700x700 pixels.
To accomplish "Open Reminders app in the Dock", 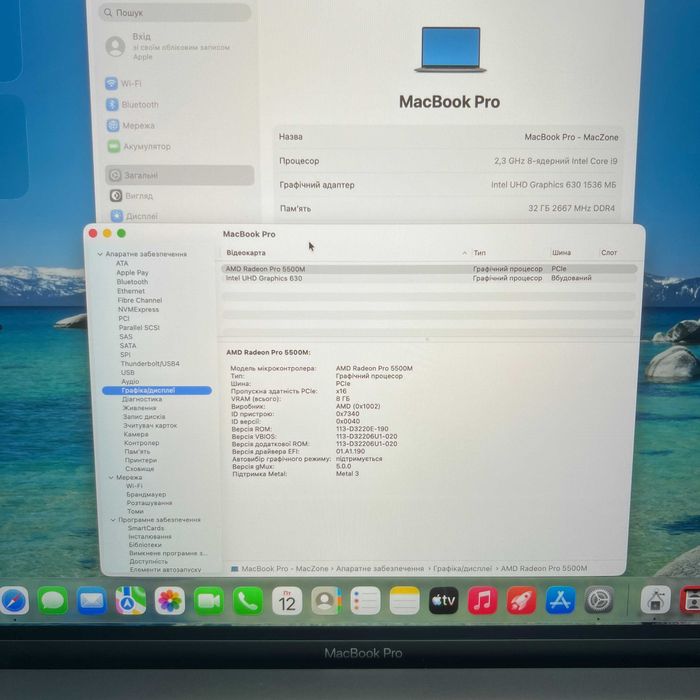I will click(365, 601).
